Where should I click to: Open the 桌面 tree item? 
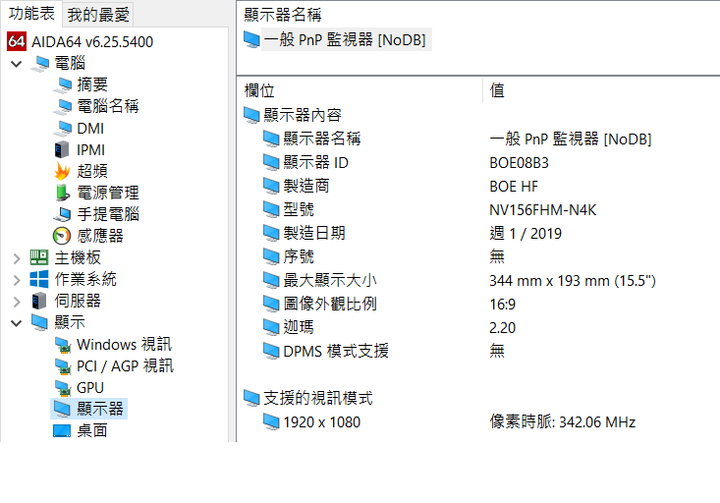click(x=92, y=430)
